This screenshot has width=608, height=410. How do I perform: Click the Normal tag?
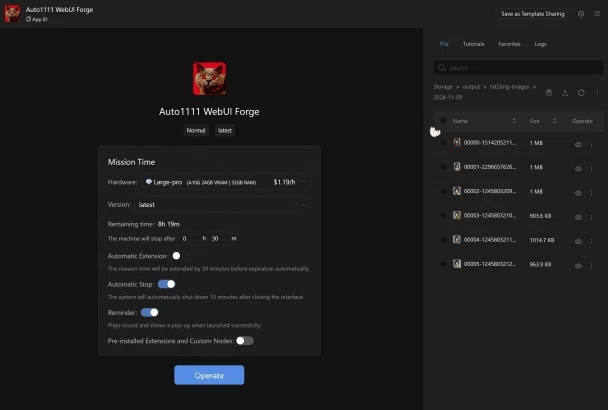point(196,130)
